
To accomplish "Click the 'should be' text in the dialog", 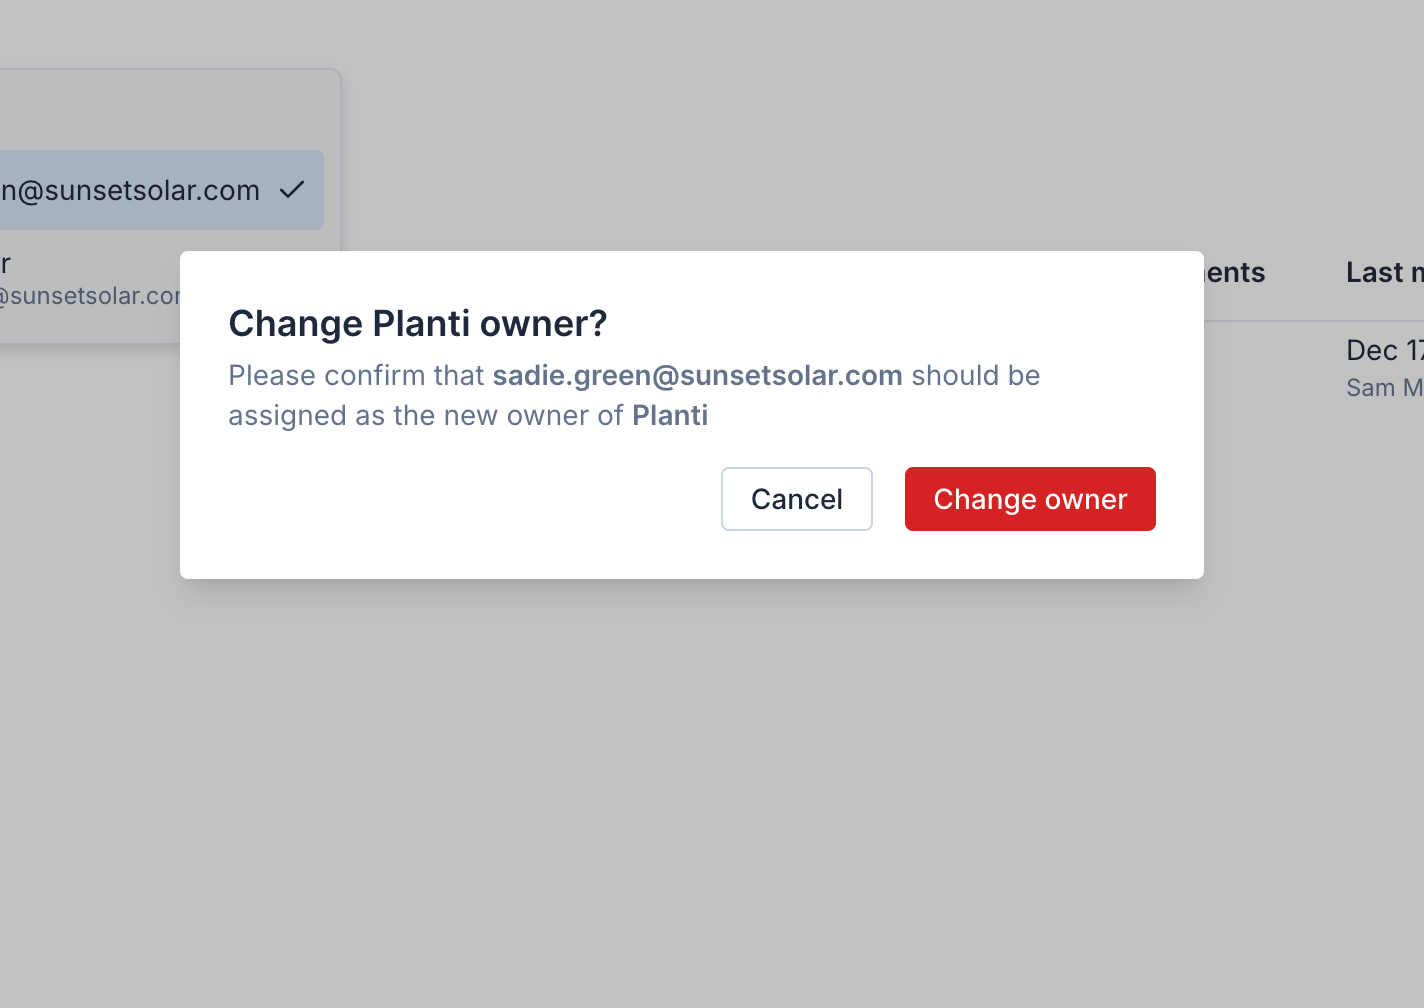I will click(x=975, y=375).
